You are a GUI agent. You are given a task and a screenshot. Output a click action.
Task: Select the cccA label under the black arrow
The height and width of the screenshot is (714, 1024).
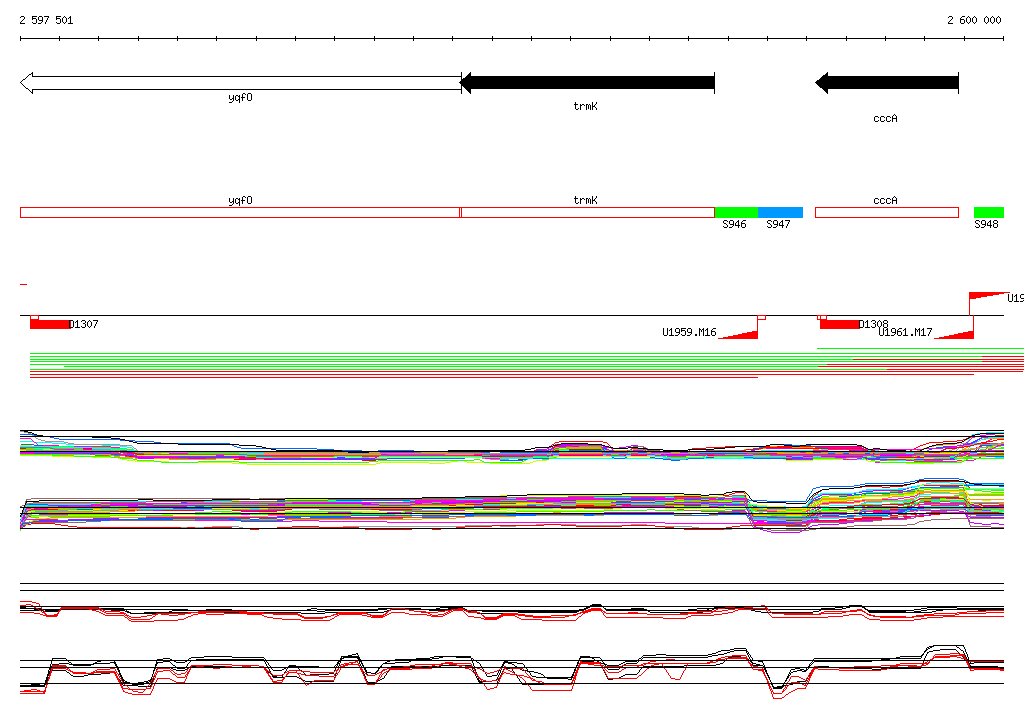(885, 118)
